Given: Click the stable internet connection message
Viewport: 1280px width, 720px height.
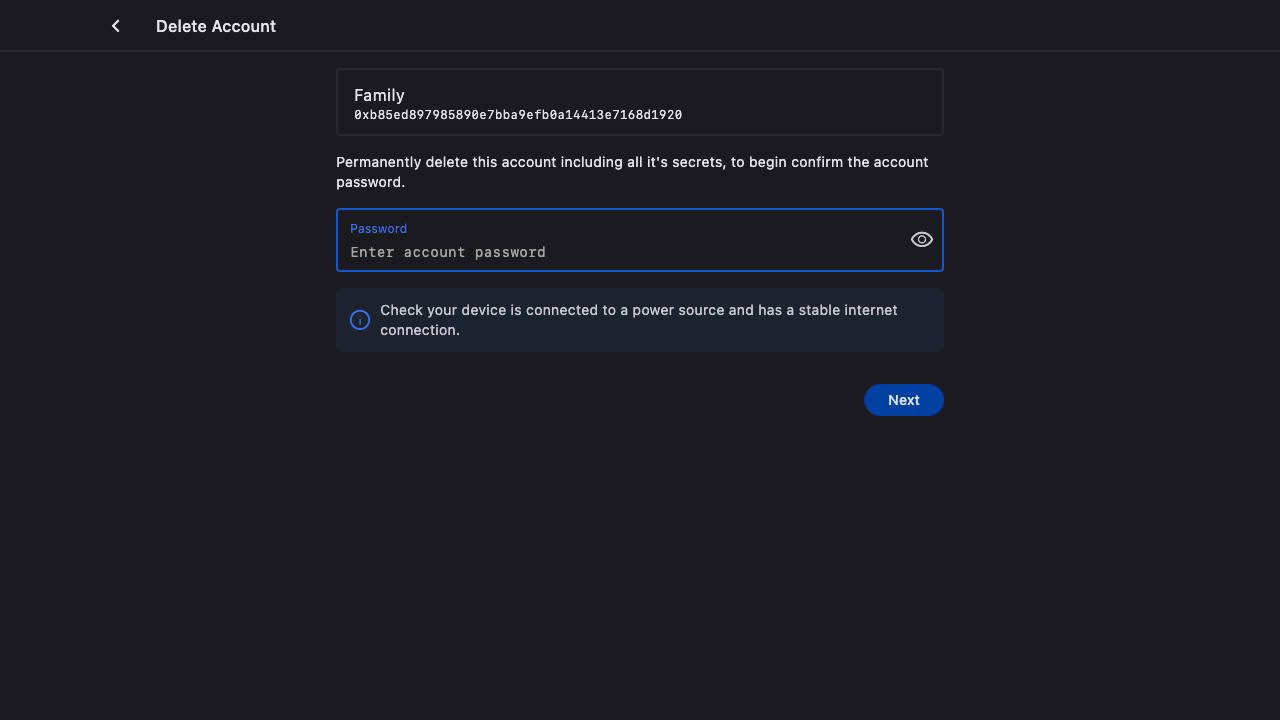Looking at the screenshot, I should [638, 320].
